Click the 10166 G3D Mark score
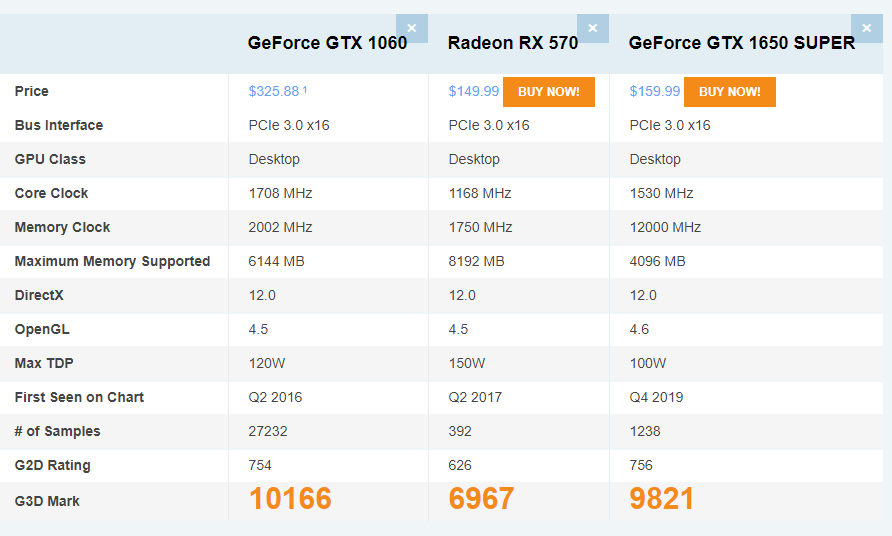Screen dimensions: 892x536 pyautogui.click(x=290, y=499)
